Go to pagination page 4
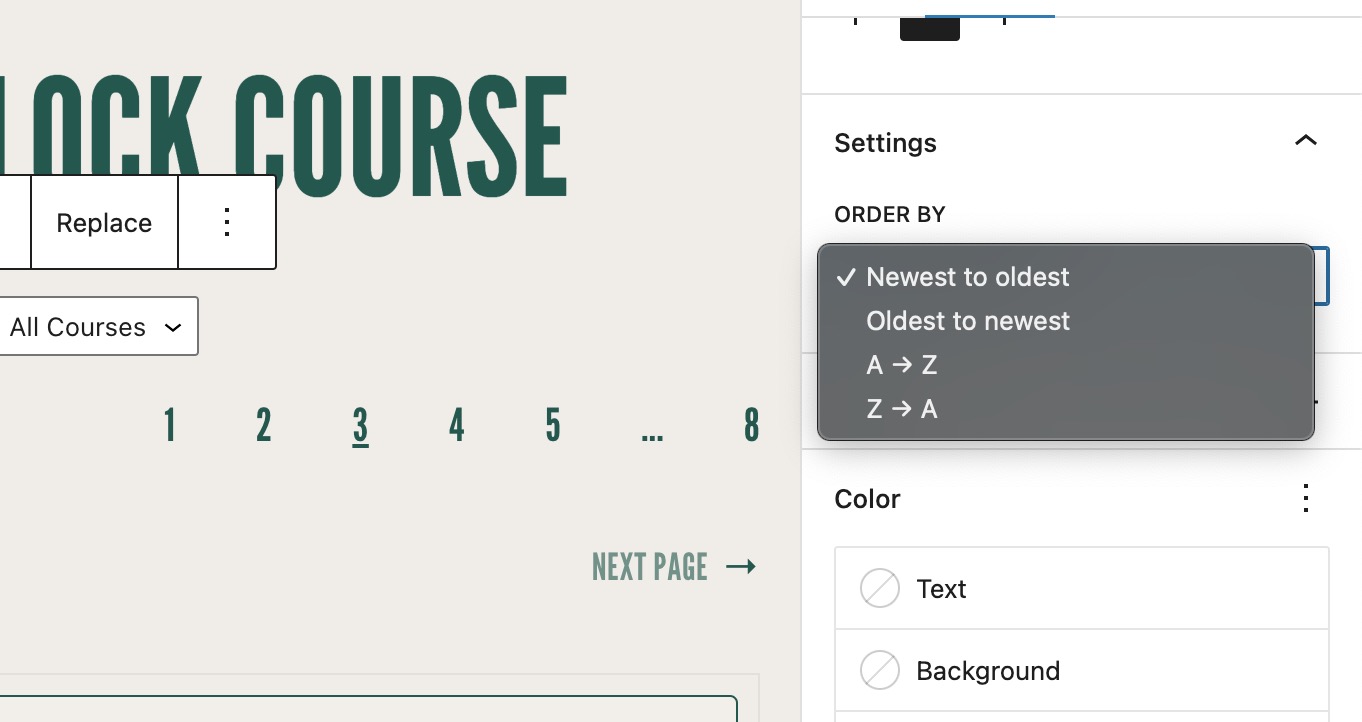The width and height of the screenshot is (1362, 722). (456, 426)
